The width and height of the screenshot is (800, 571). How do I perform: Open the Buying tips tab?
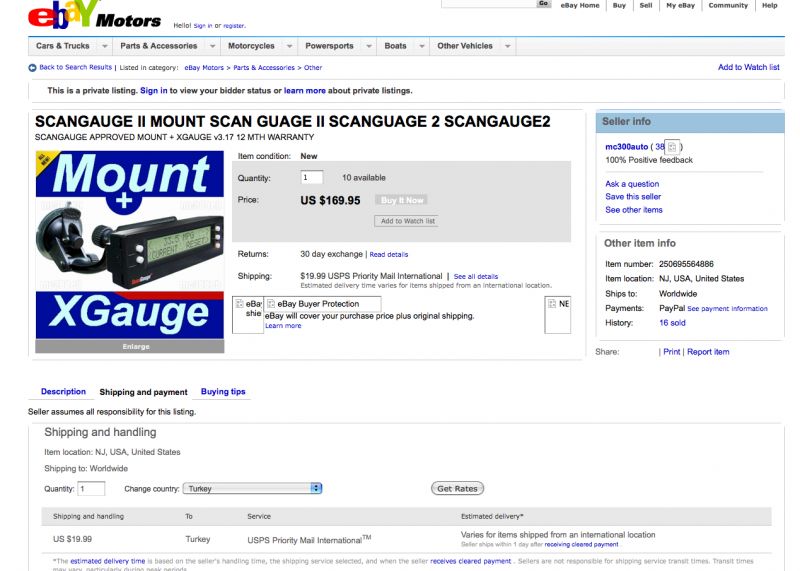point(223,392)
